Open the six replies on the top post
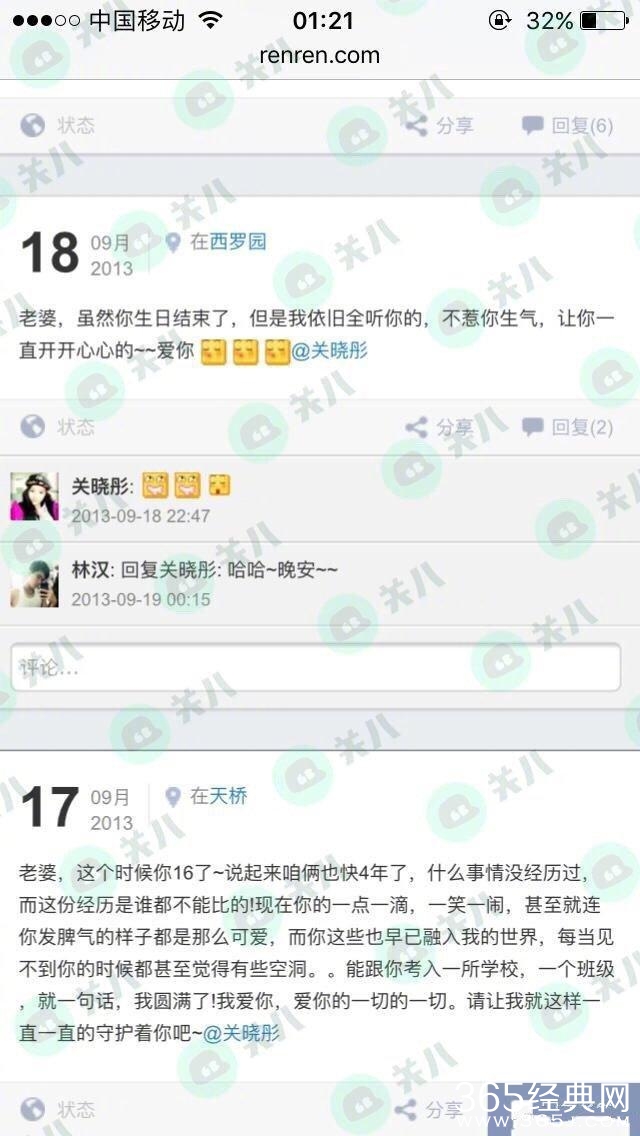Image resolution: width=640 pixels, height=1136 pixels. tap(568, 125)
